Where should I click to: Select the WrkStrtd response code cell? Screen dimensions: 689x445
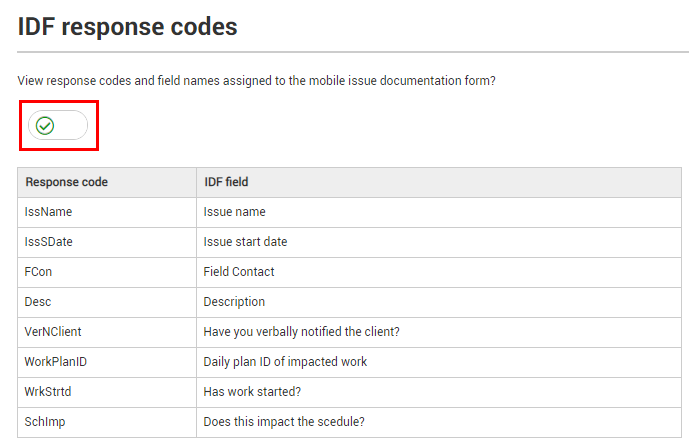(107, 392)
